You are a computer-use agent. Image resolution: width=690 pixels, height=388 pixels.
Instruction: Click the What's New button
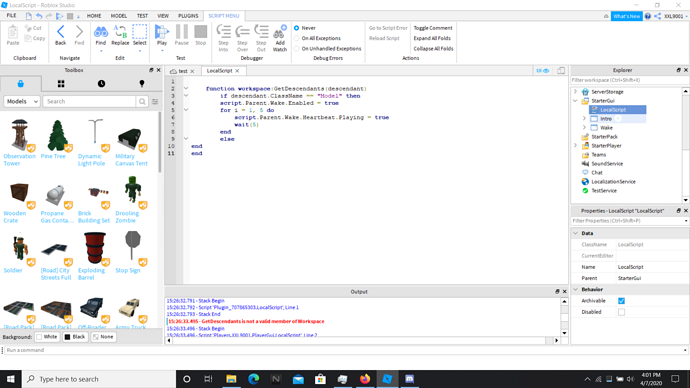pyautogui.click(x=626, y=16)
